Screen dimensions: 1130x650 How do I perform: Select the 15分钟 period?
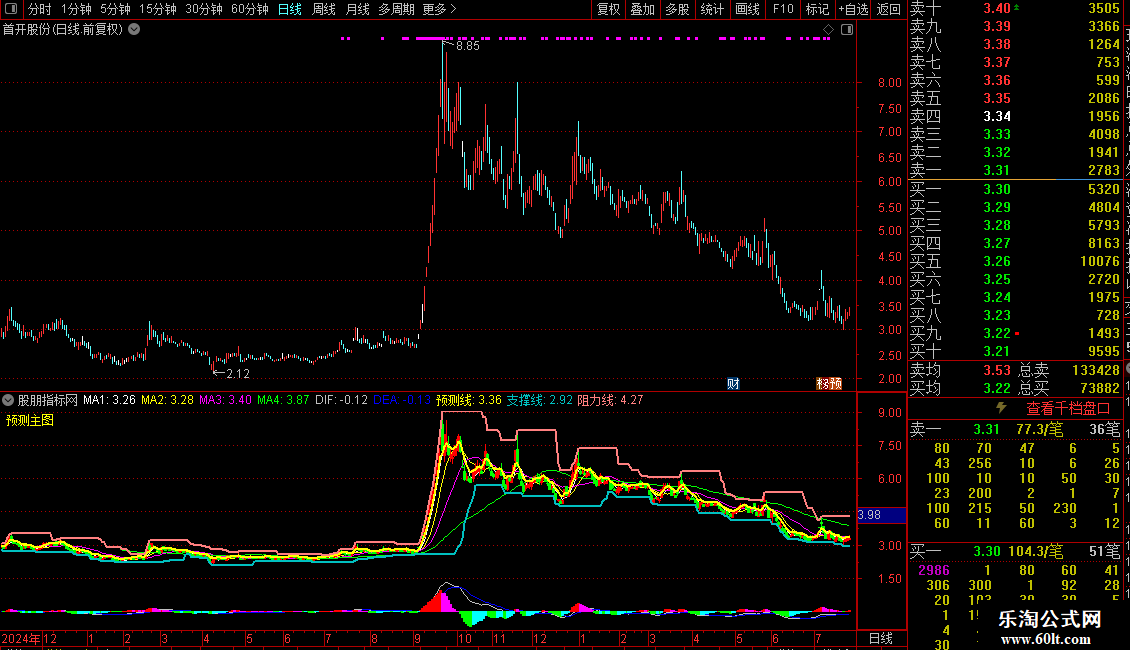coord(157,9)
